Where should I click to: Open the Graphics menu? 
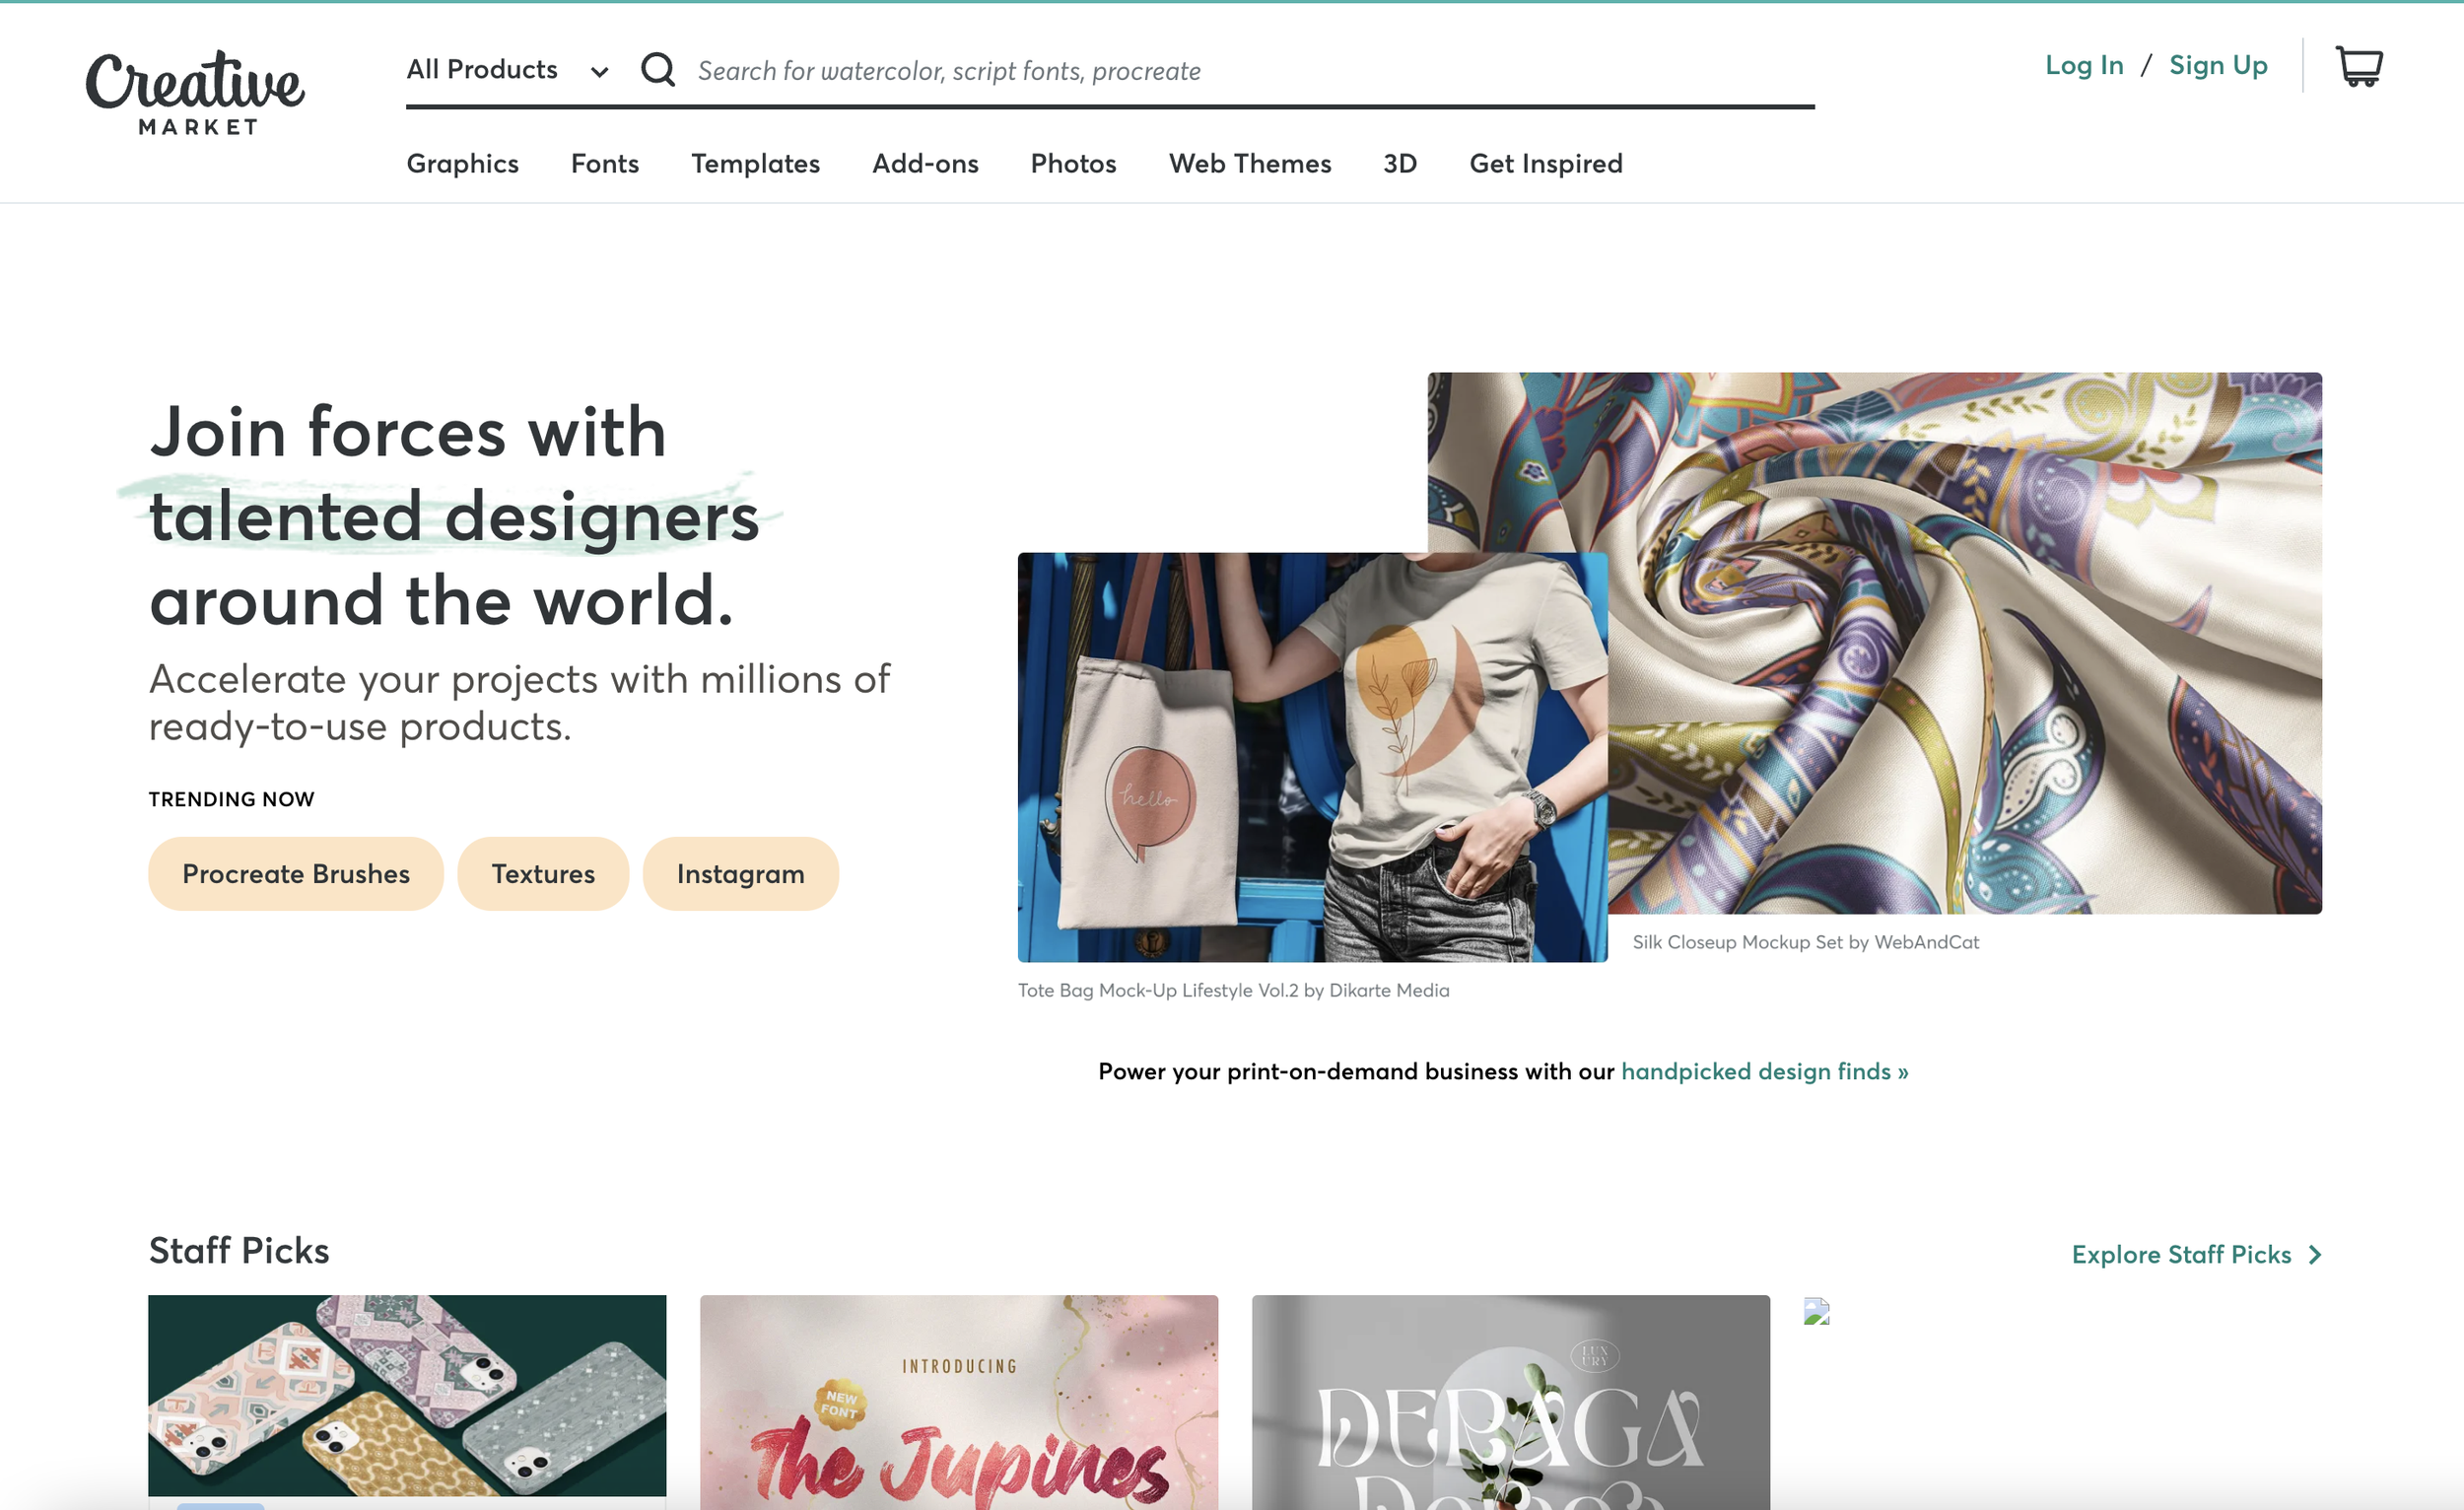pyautogui.click(x=462, y=163)
